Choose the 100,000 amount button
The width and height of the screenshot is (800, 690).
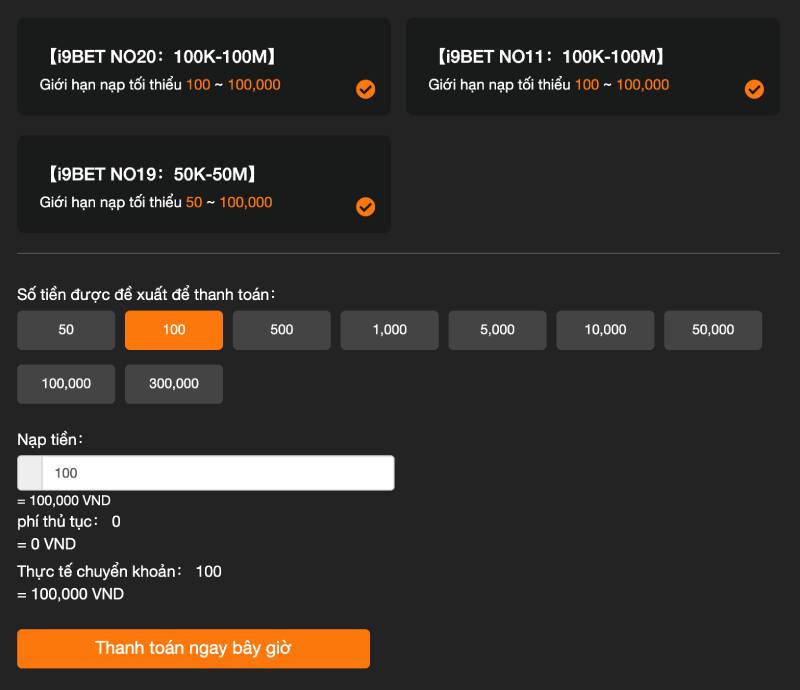[x=66, y=384]
